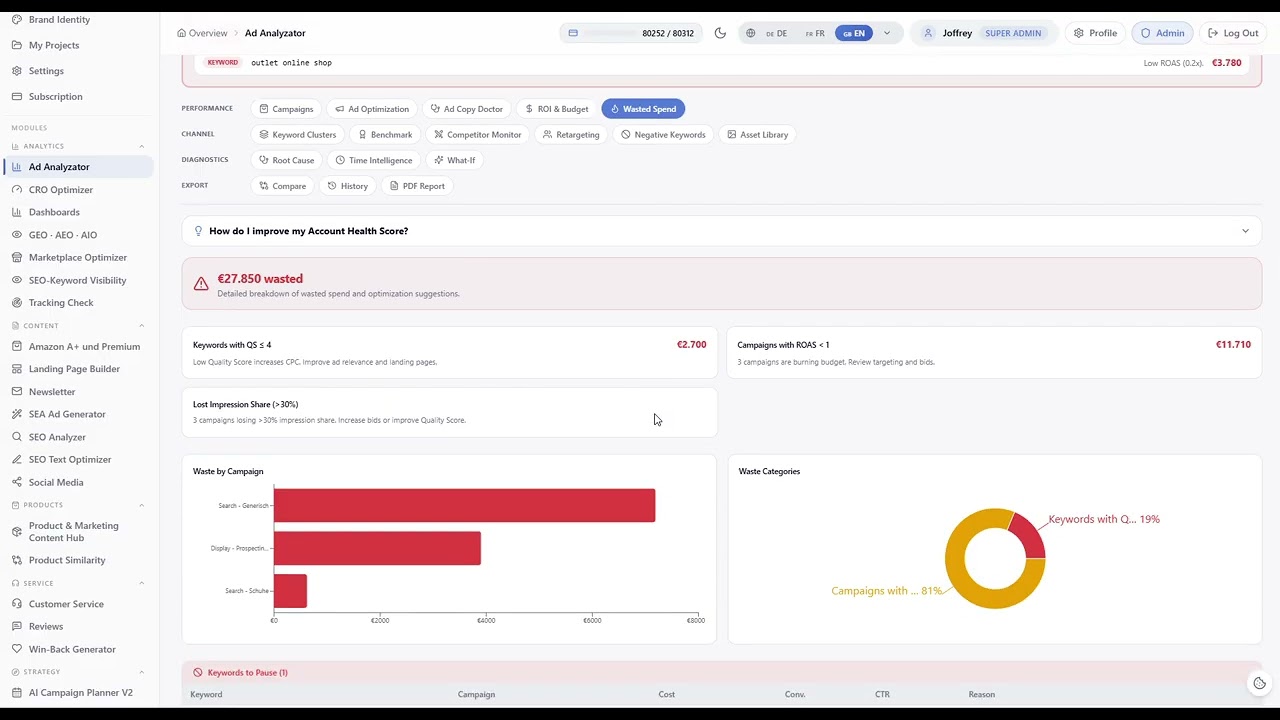Open the Profile page button
This screenshot has width=1280, height=720.
(1095, 33)
